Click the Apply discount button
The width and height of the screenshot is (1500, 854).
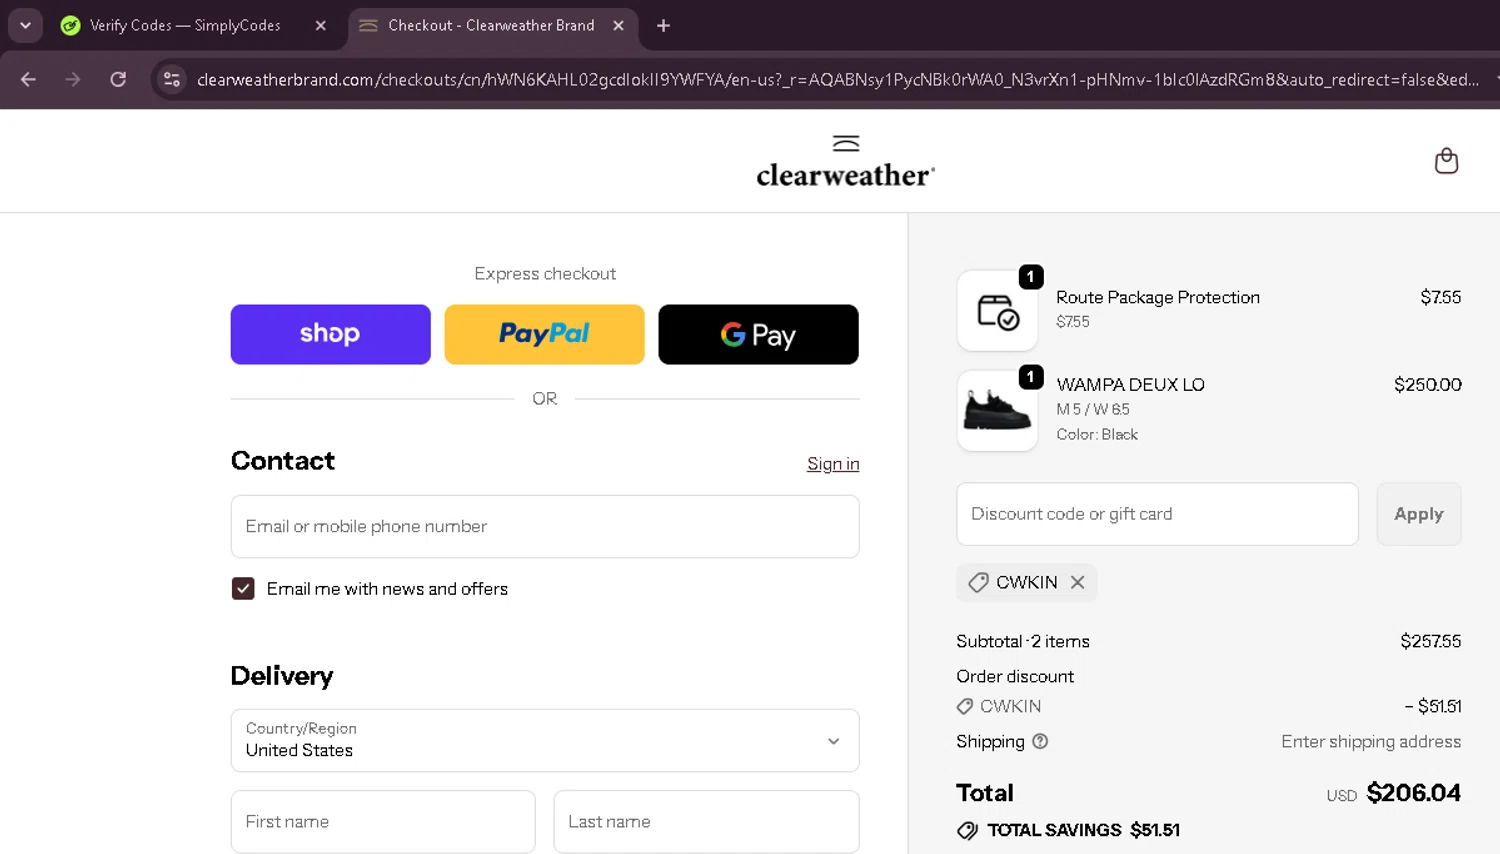[1418, 514]
